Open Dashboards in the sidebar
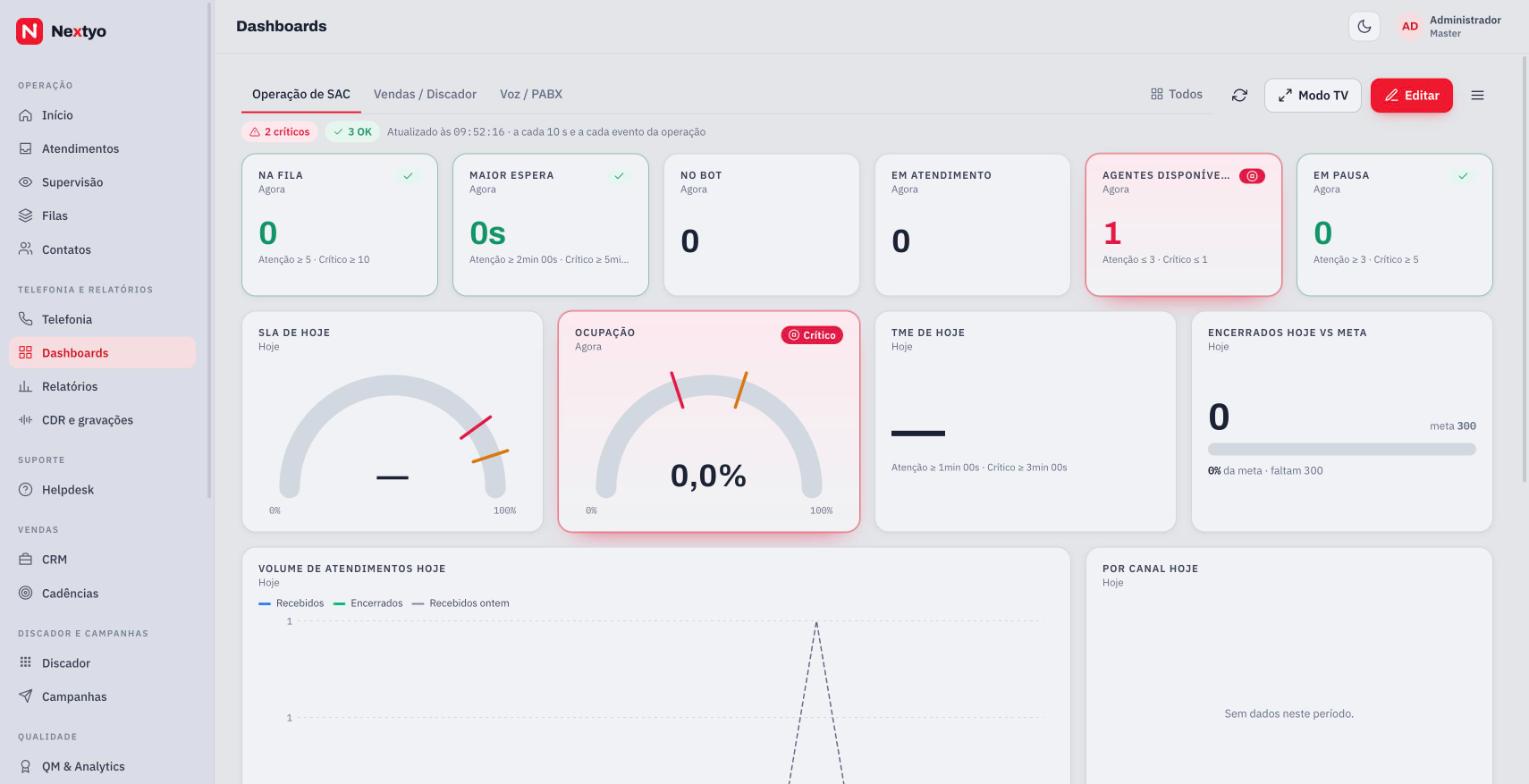 coord(102,353)
